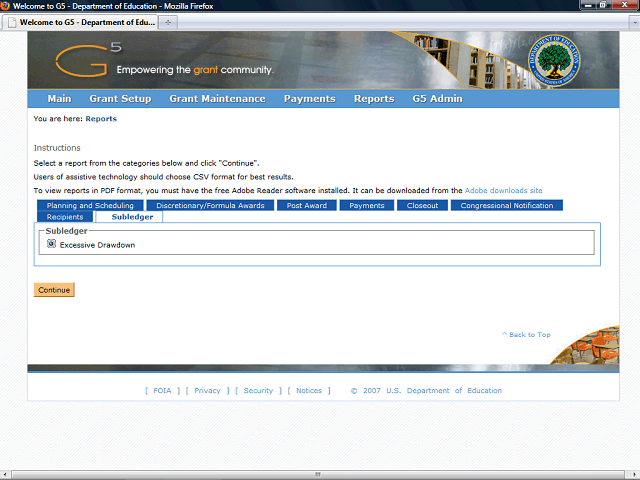Restore down the Firefox window
Screen dimensions: 640x480
(x=603, y=5)
